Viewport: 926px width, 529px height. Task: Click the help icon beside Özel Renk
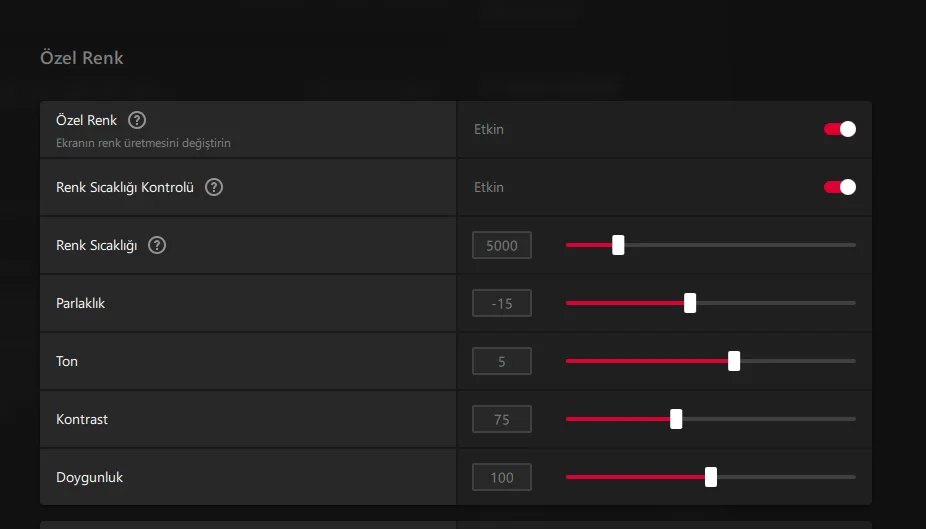[x=138, y=120]
